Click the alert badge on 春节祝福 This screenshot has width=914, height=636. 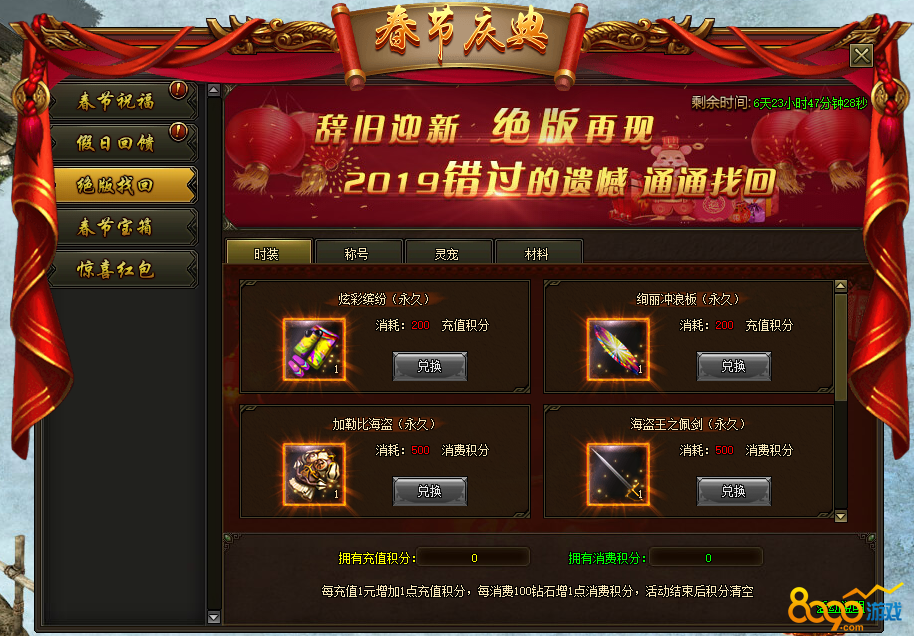click(x=178, y=90)
